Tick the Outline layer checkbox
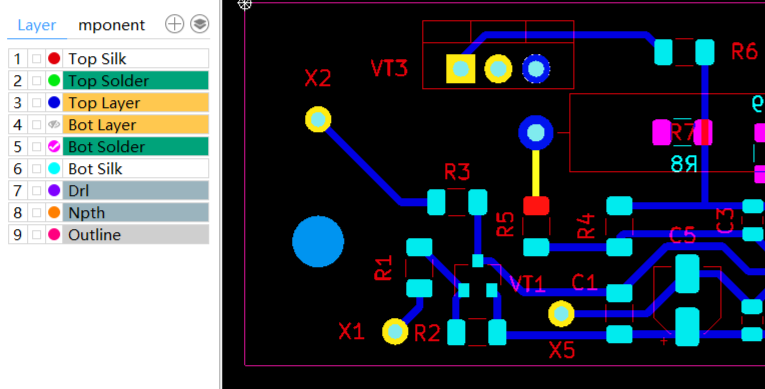 36,235
